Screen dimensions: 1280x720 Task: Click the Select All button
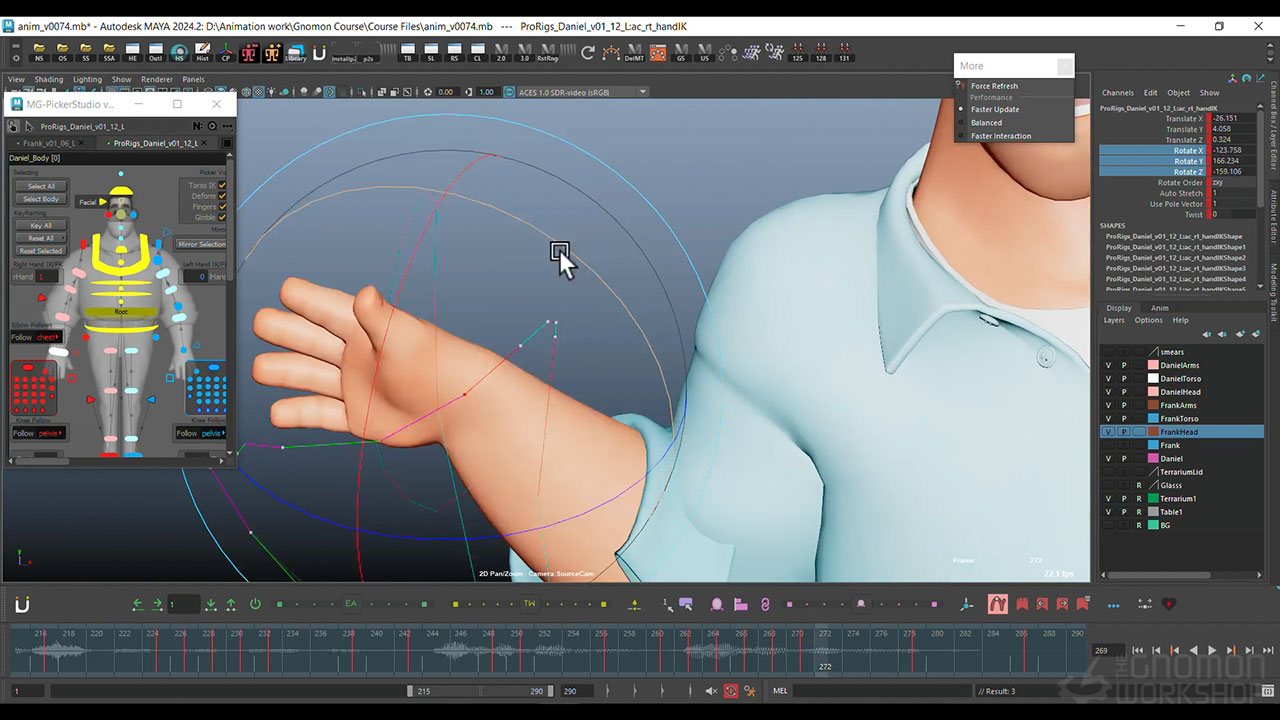click(x=41, y=186)
